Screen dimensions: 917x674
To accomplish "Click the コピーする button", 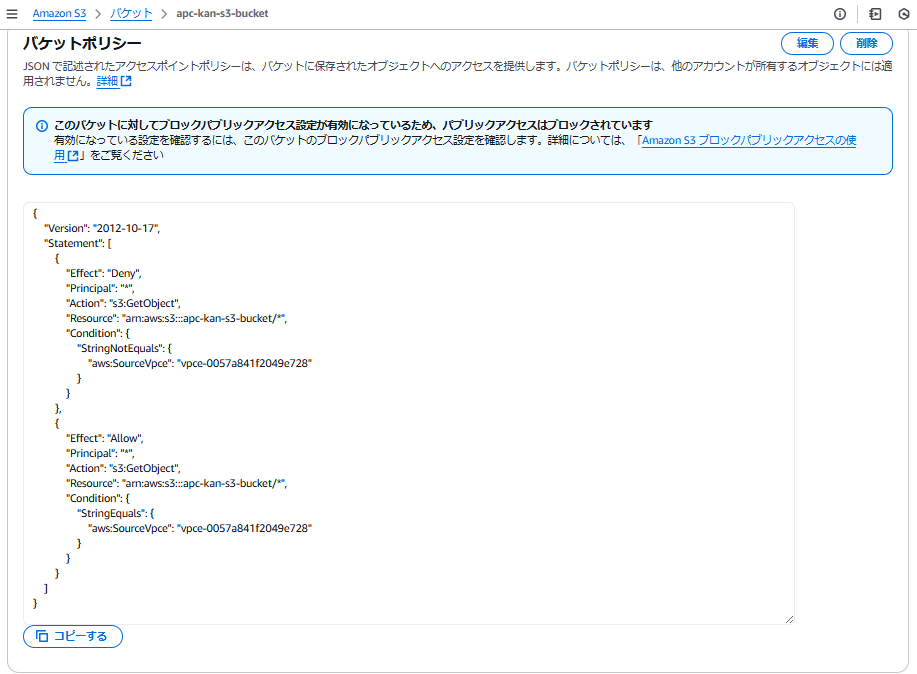I will 73,636.
